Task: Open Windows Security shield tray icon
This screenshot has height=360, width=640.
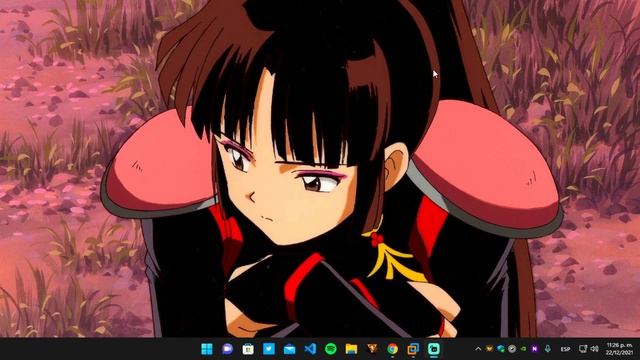Action: (x=501, y=349)
